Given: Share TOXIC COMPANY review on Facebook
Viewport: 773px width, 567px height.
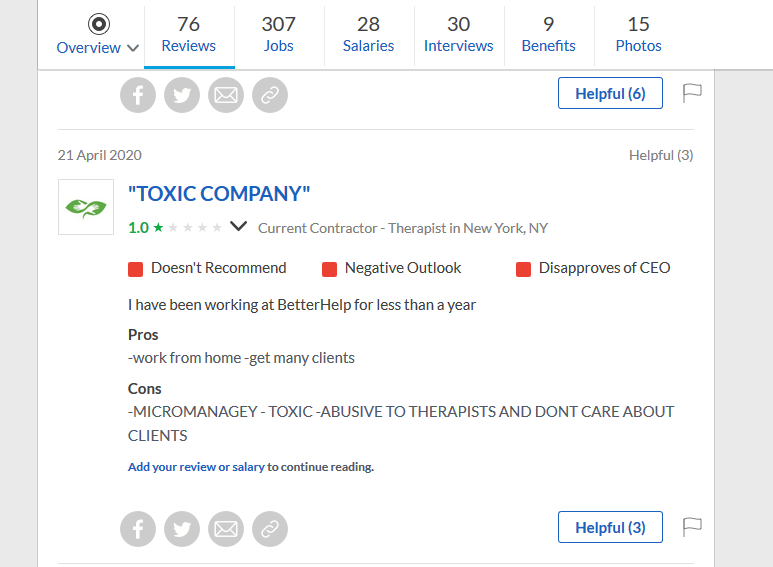Looking at the screenshot, I should (138, 529).
